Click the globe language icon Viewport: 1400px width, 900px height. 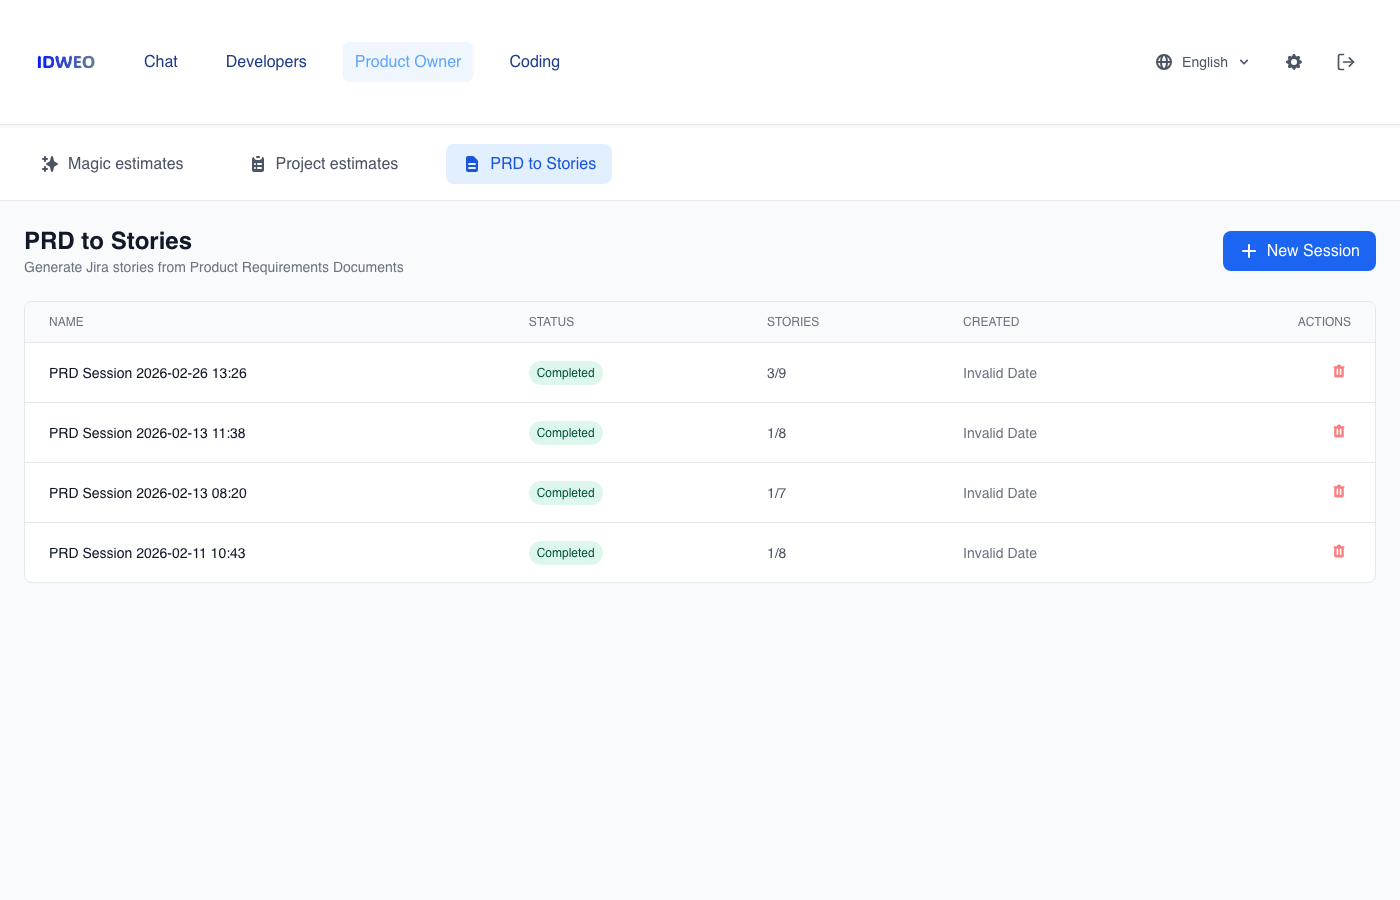coord(1164,62)
